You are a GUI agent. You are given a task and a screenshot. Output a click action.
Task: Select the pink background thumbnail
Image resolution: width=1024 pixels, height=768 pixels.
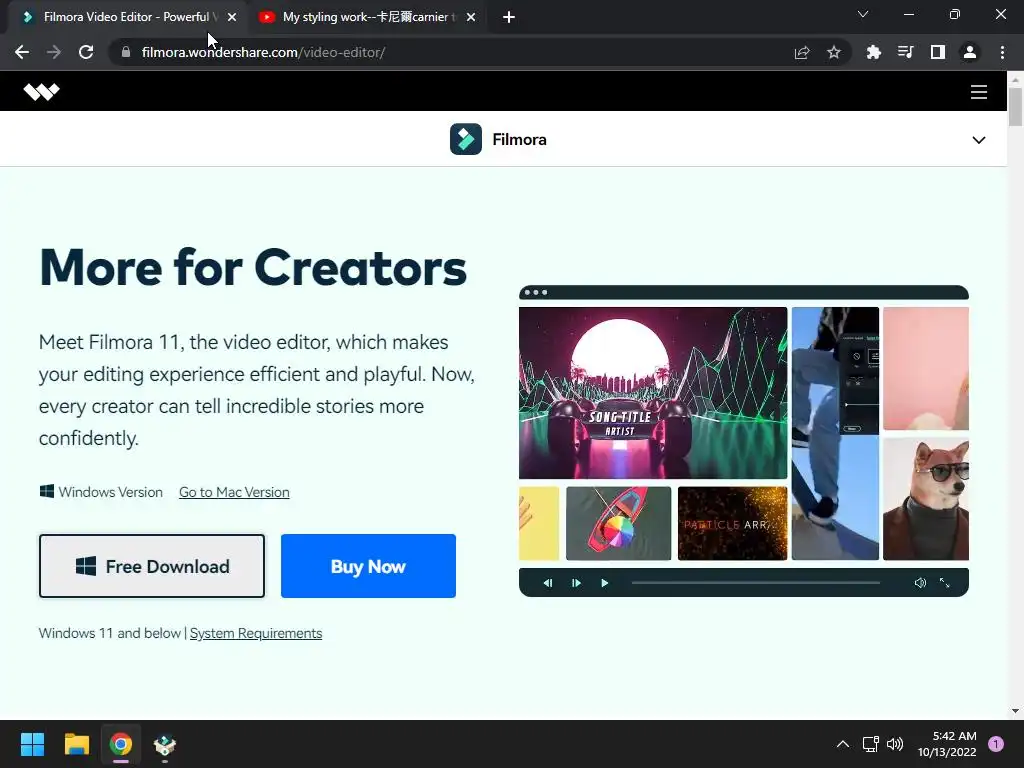(x=926, y=369)
